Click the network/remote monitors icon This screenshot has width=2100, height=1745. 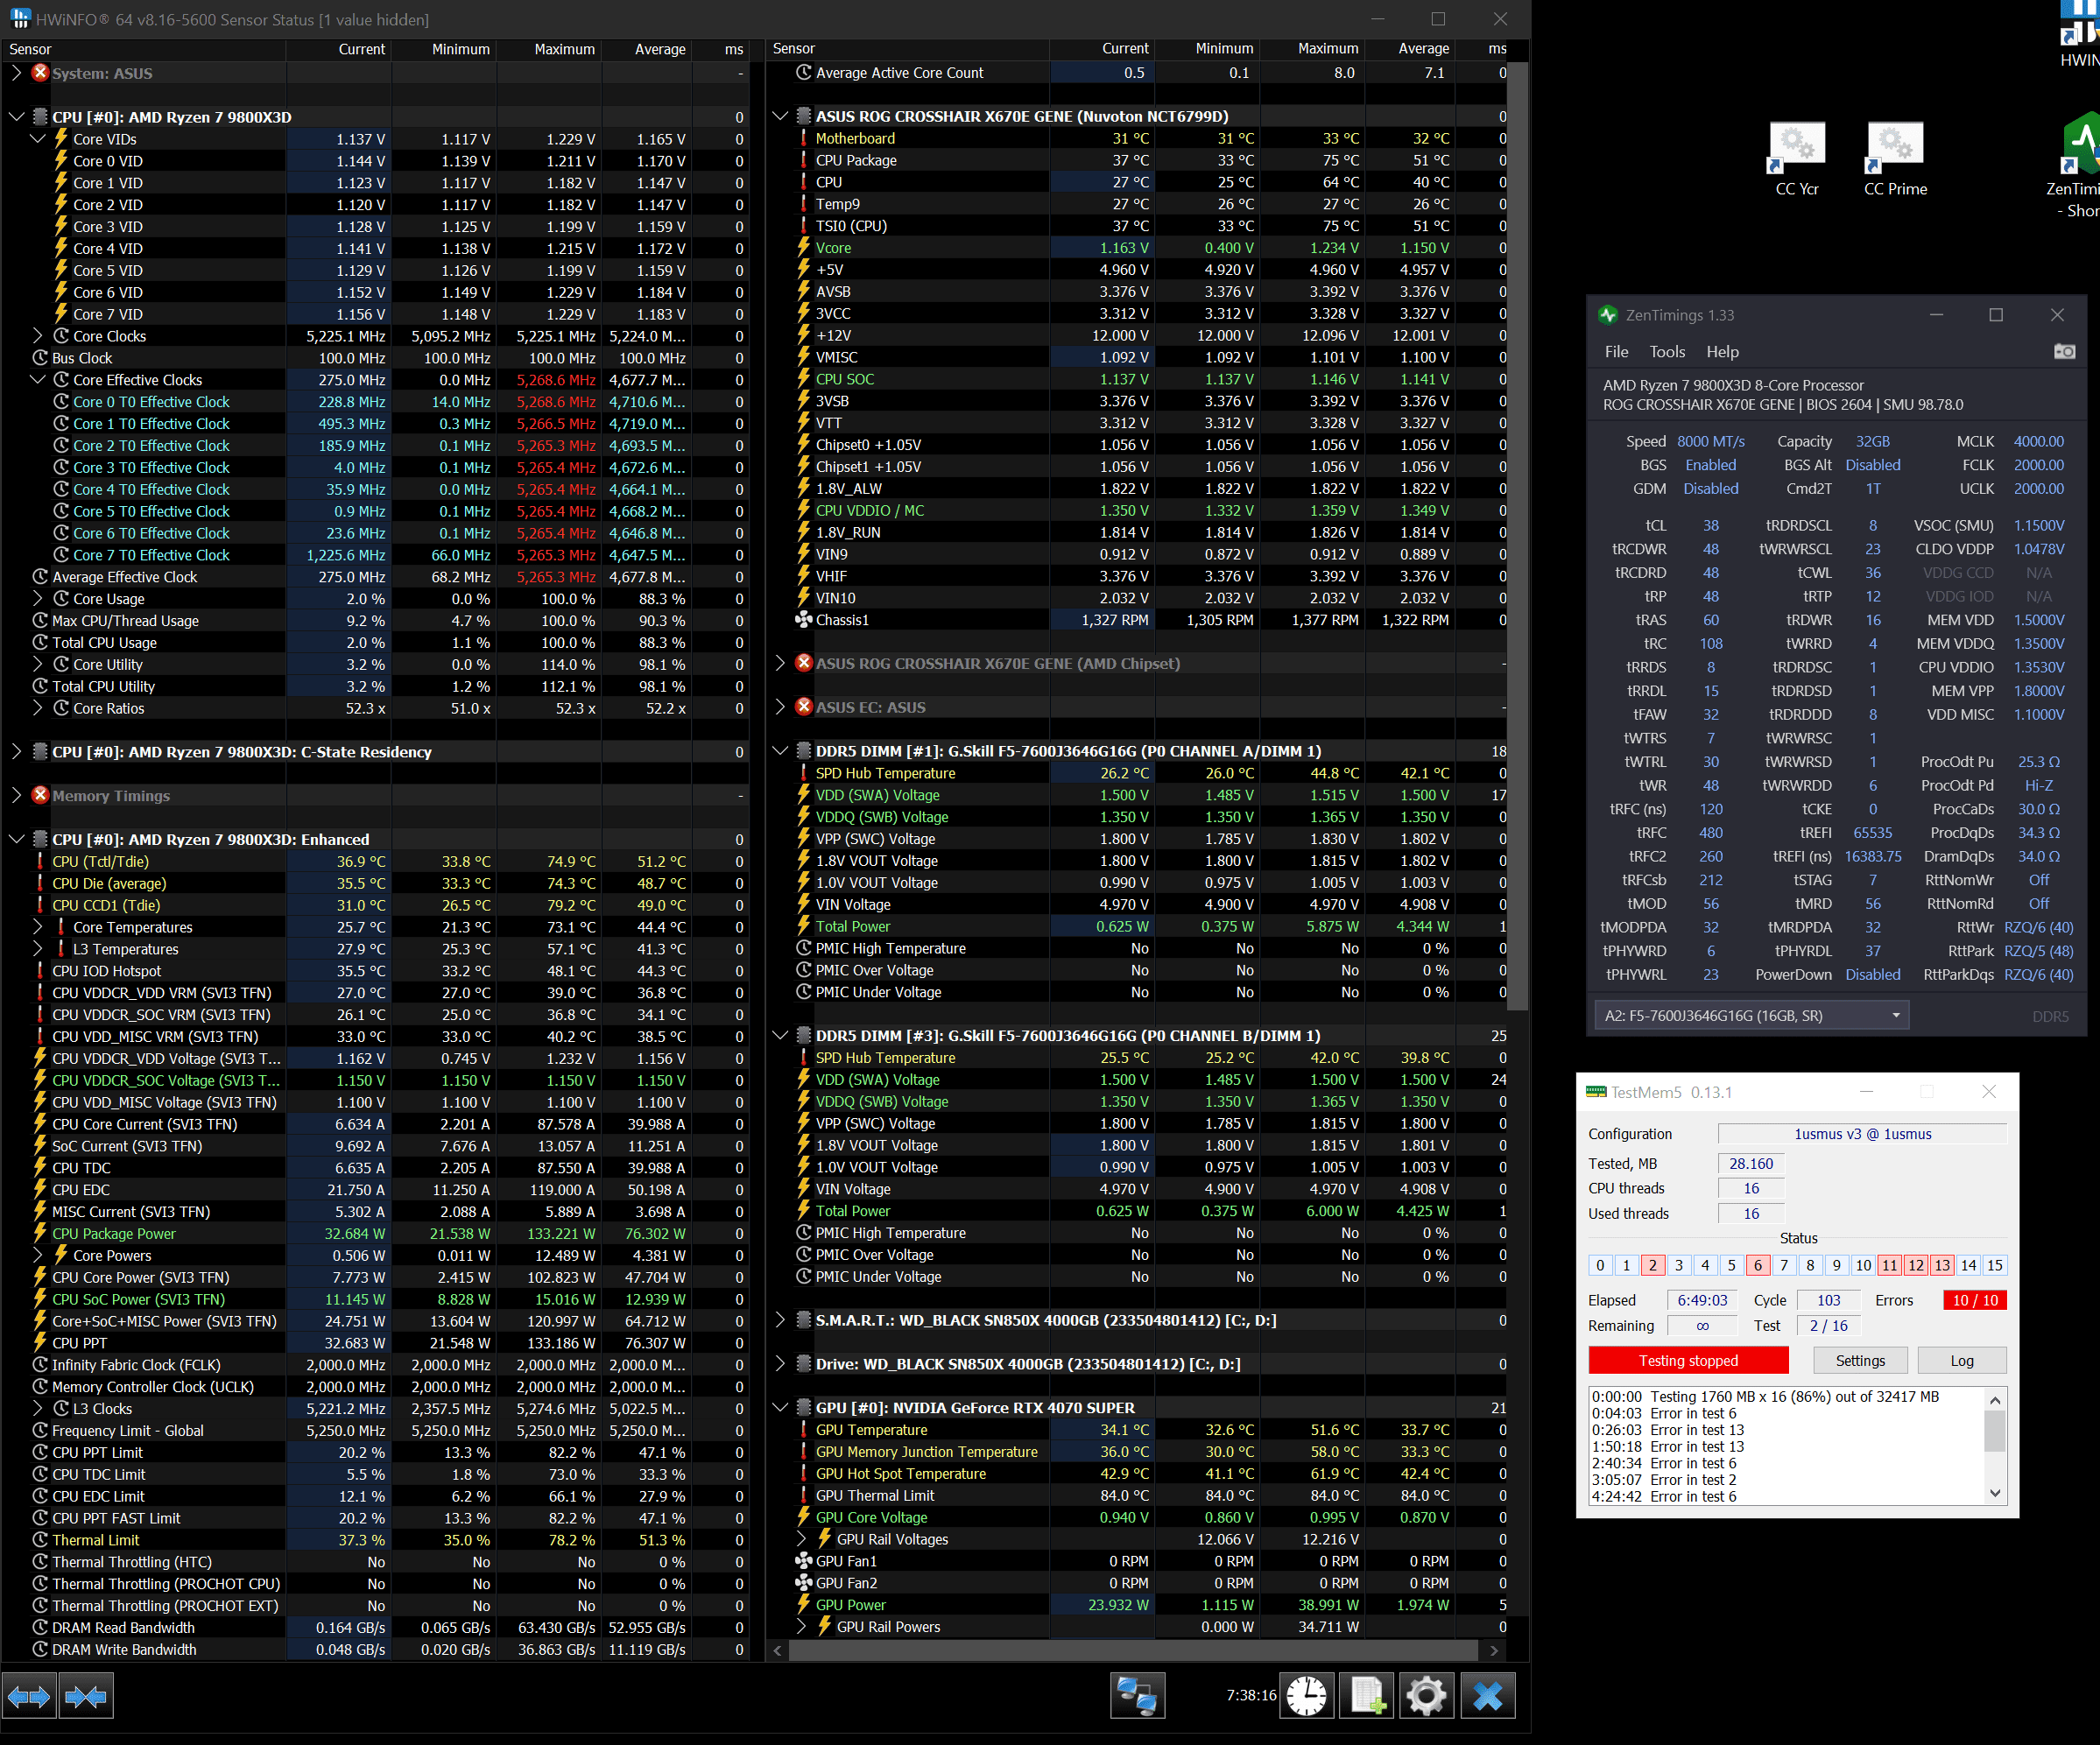1137,1696
